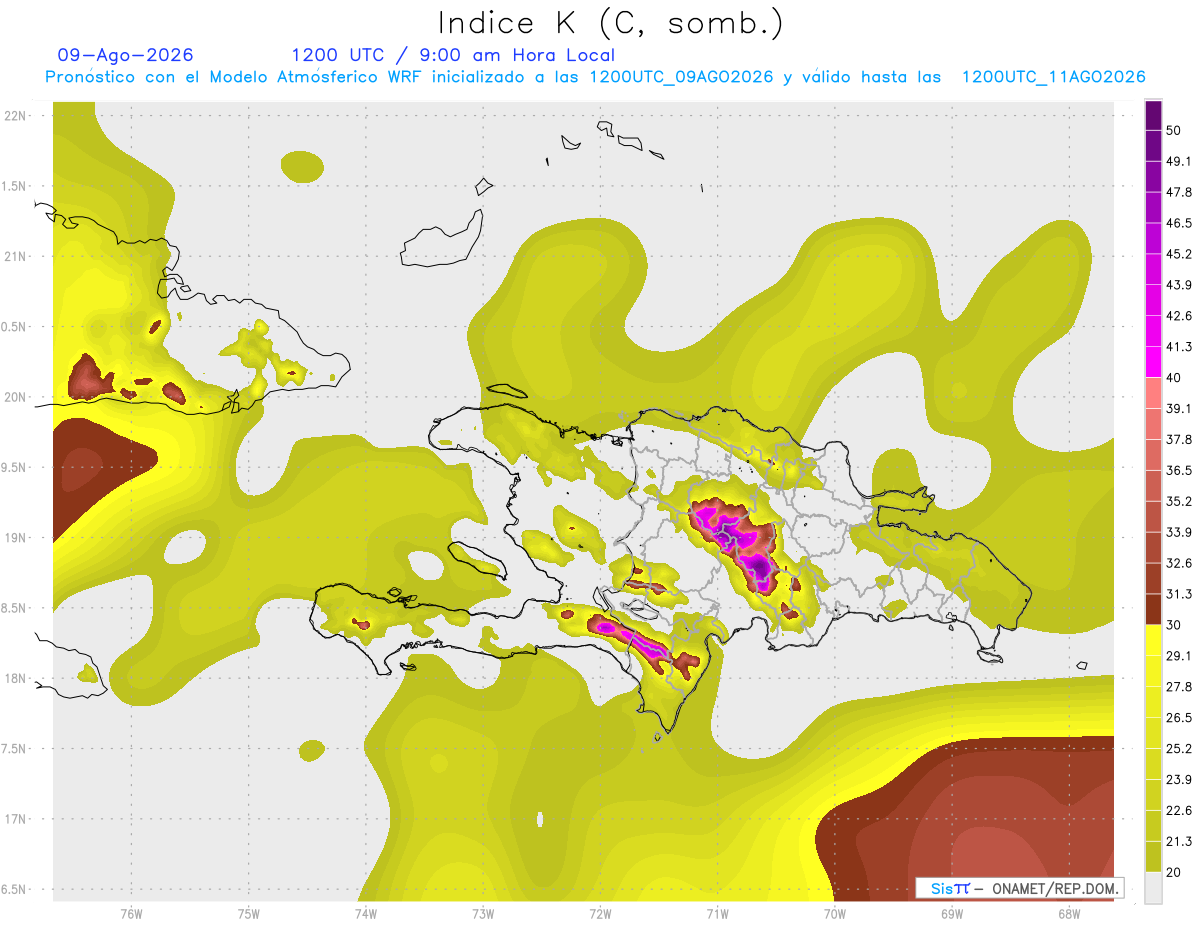
Task: Click the "42.6" value on the color scale
Action: (1179, 316)
